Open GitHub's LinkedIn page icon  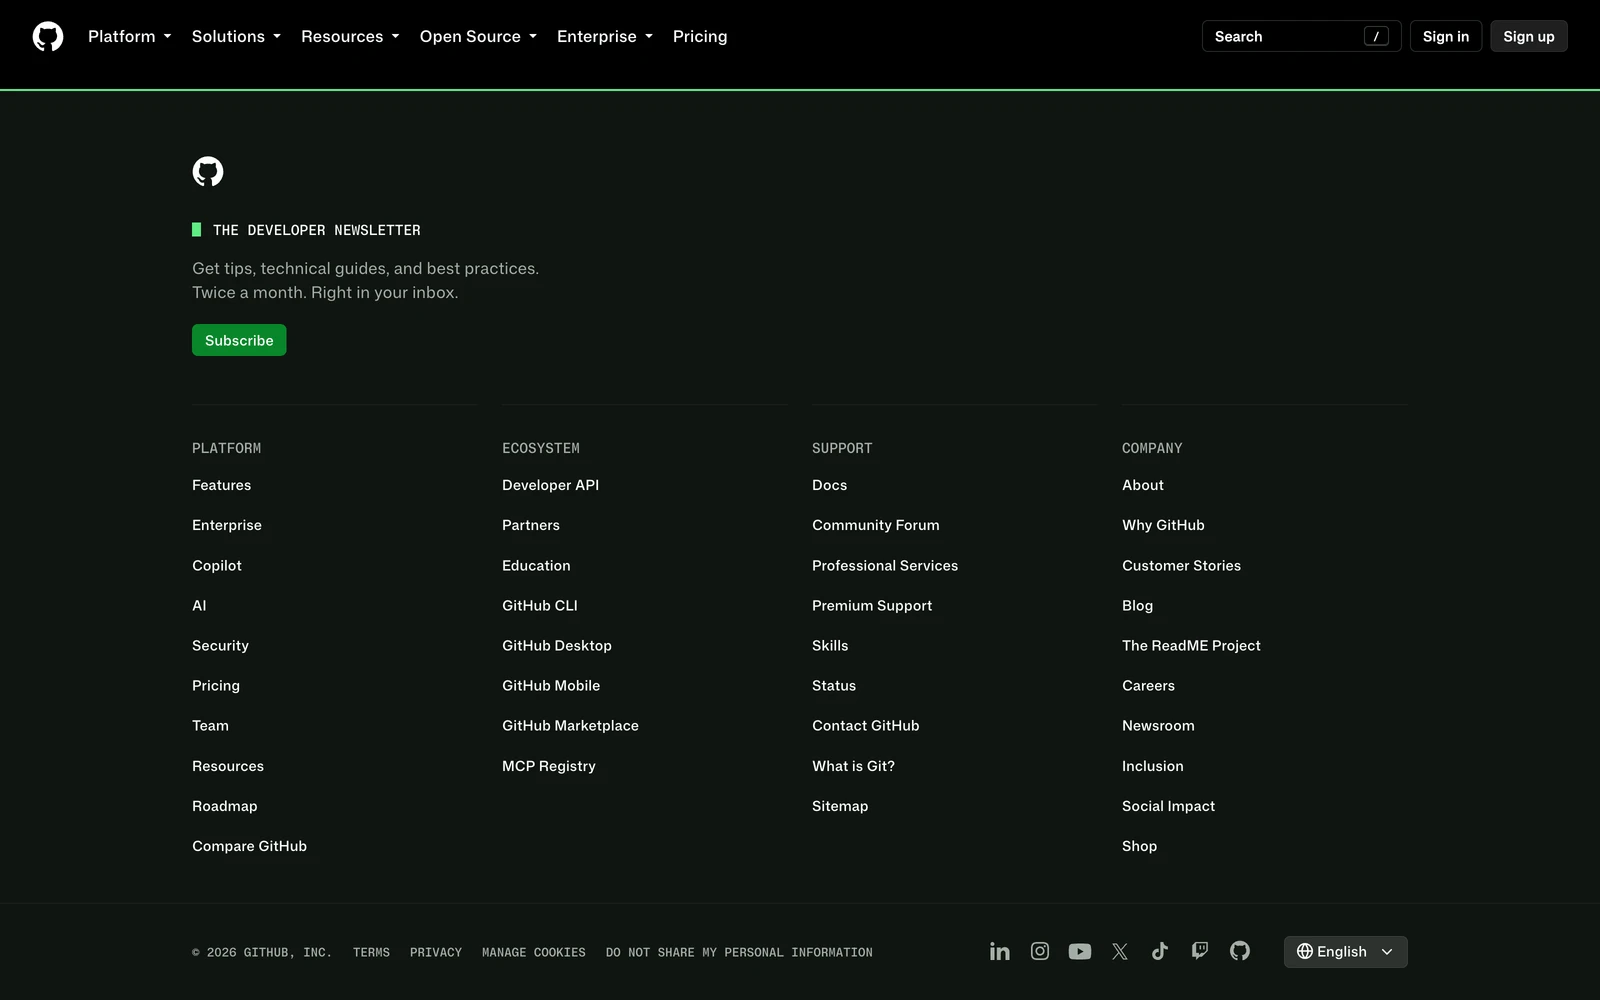[1000, 951]
